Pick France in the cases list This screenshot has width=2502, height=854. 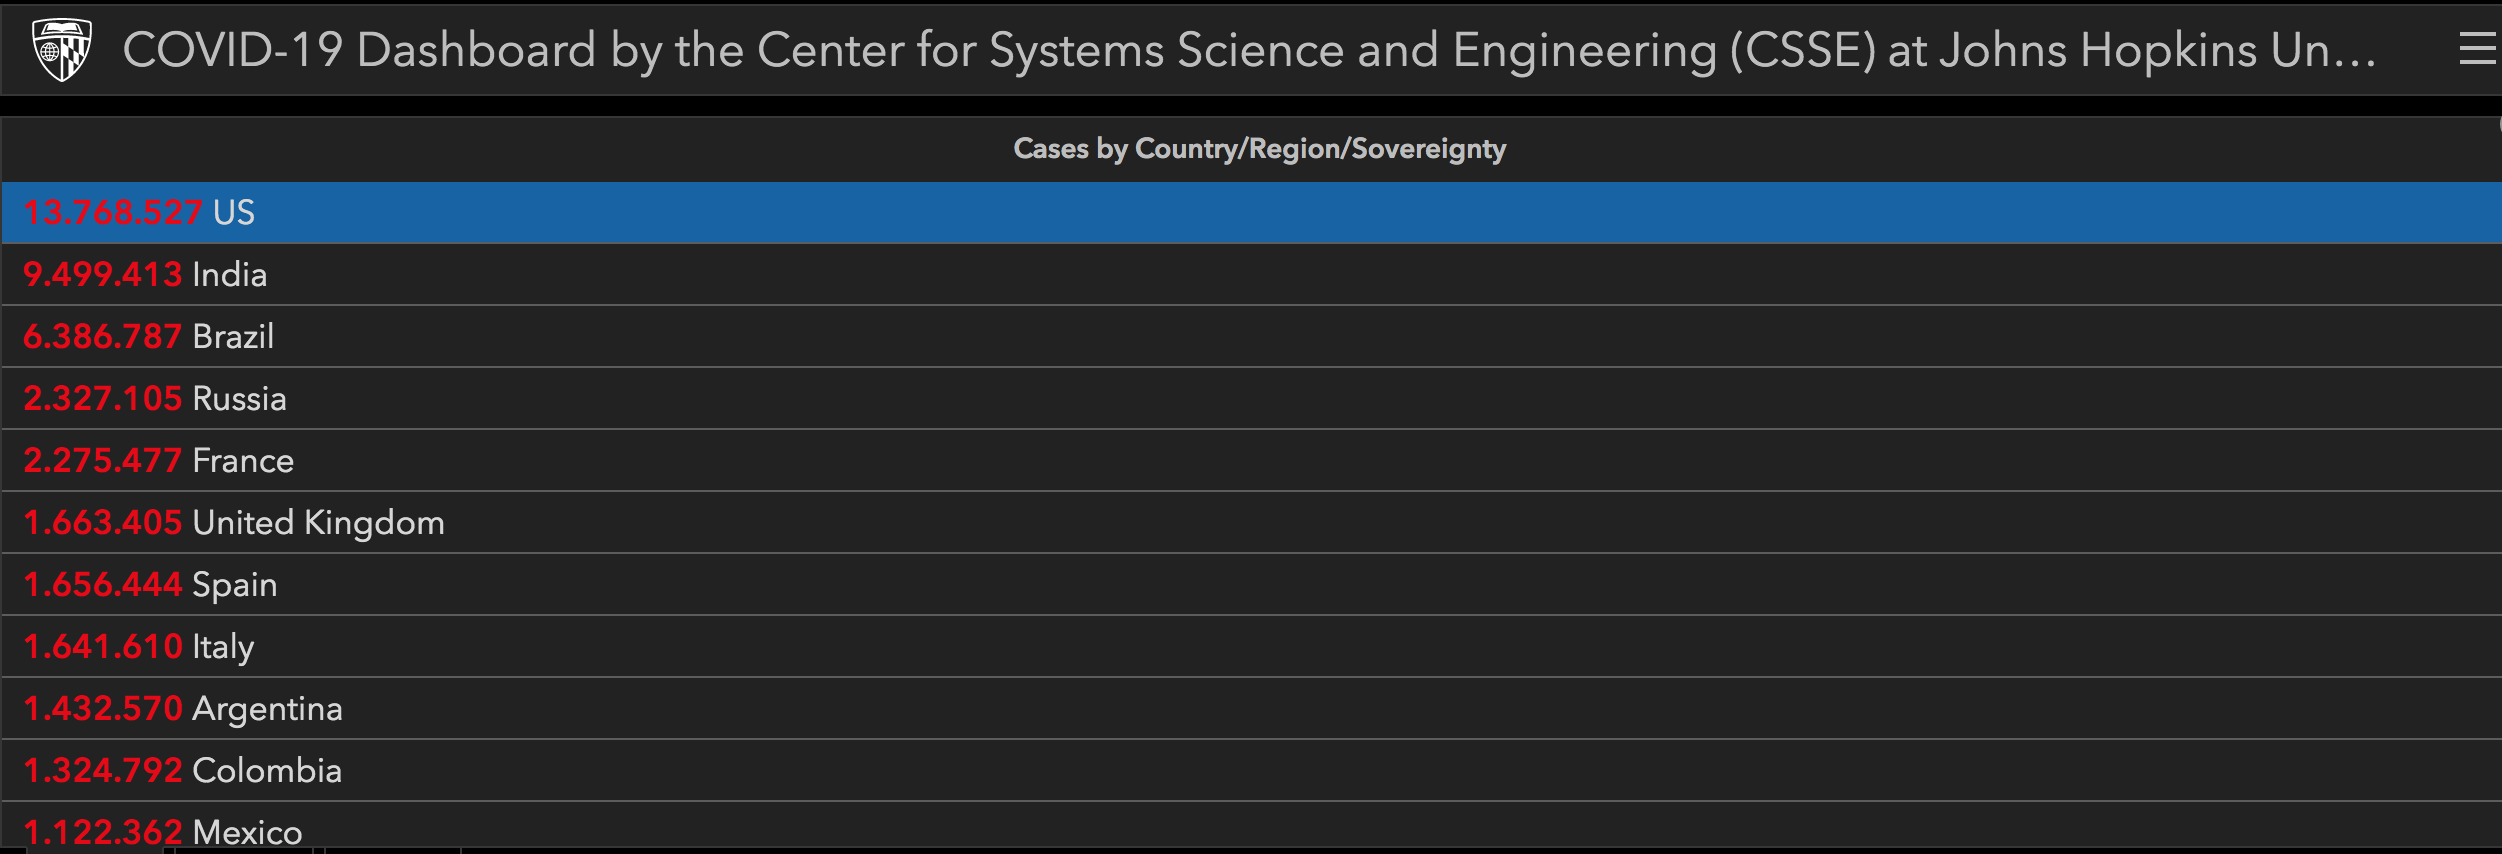[243, 461]
